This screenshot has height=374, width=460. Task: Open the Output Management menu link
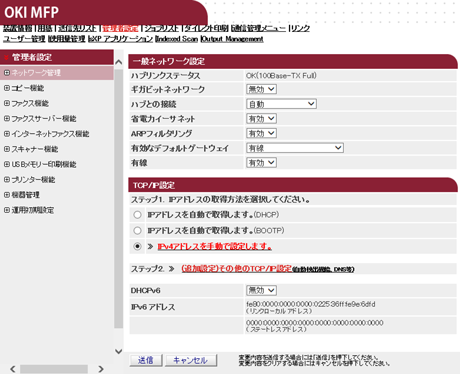click(232, 39)
